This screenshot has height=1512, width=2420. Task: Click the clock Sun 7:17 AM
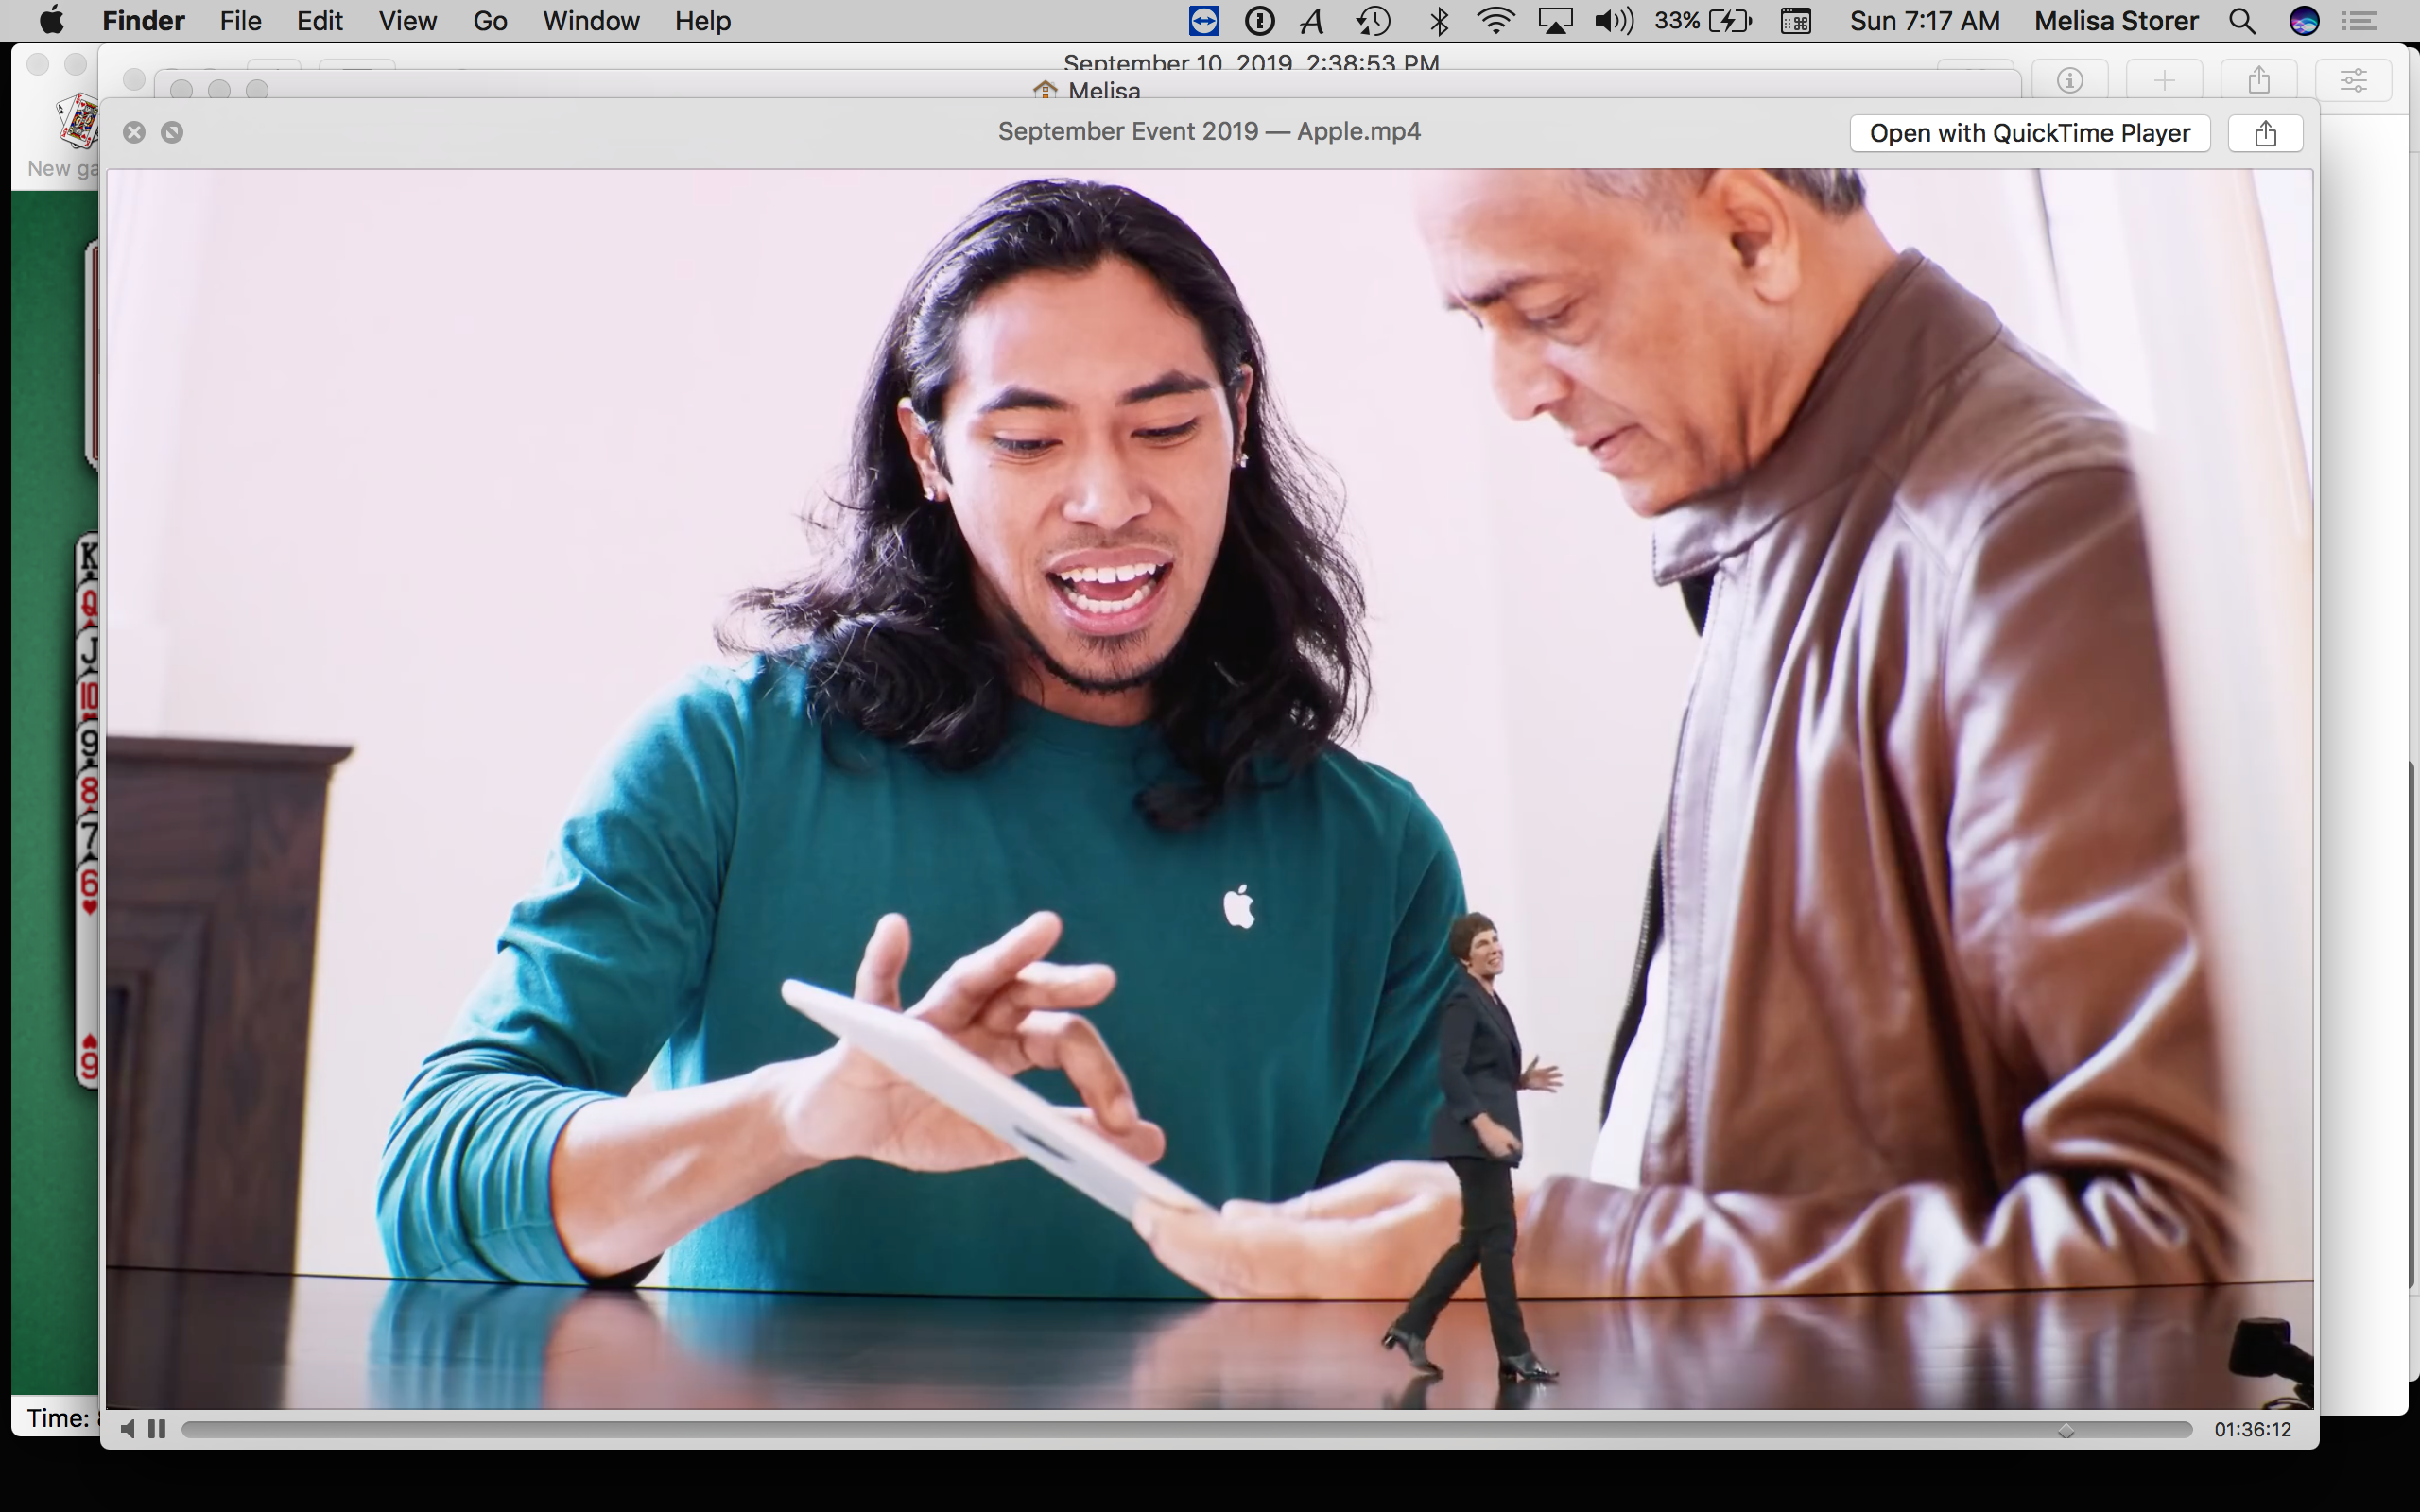pos(1924,21)
